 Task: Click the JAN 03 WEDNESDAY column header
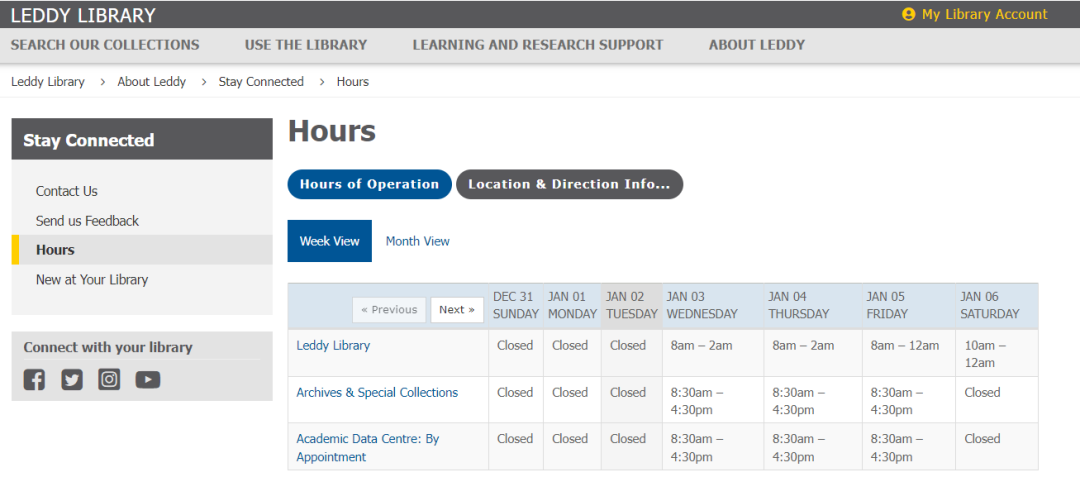point(713,305)
